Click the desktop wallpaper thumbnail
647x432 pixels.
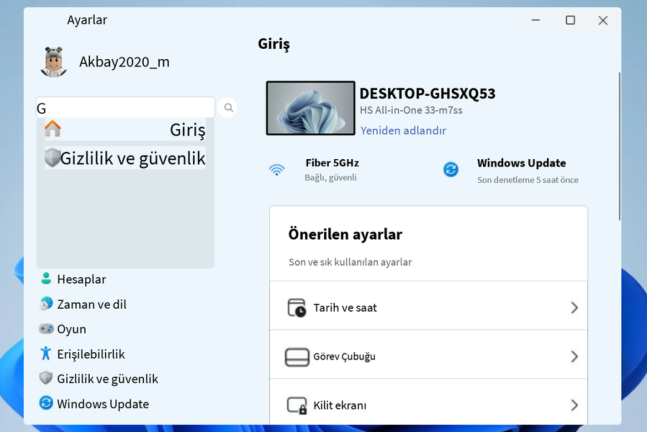click(310, 108)
